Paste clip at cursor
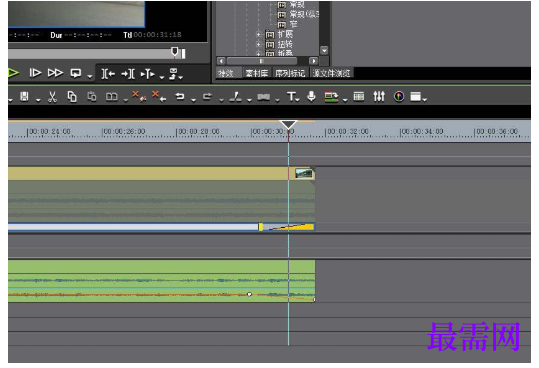 point(91,97)
